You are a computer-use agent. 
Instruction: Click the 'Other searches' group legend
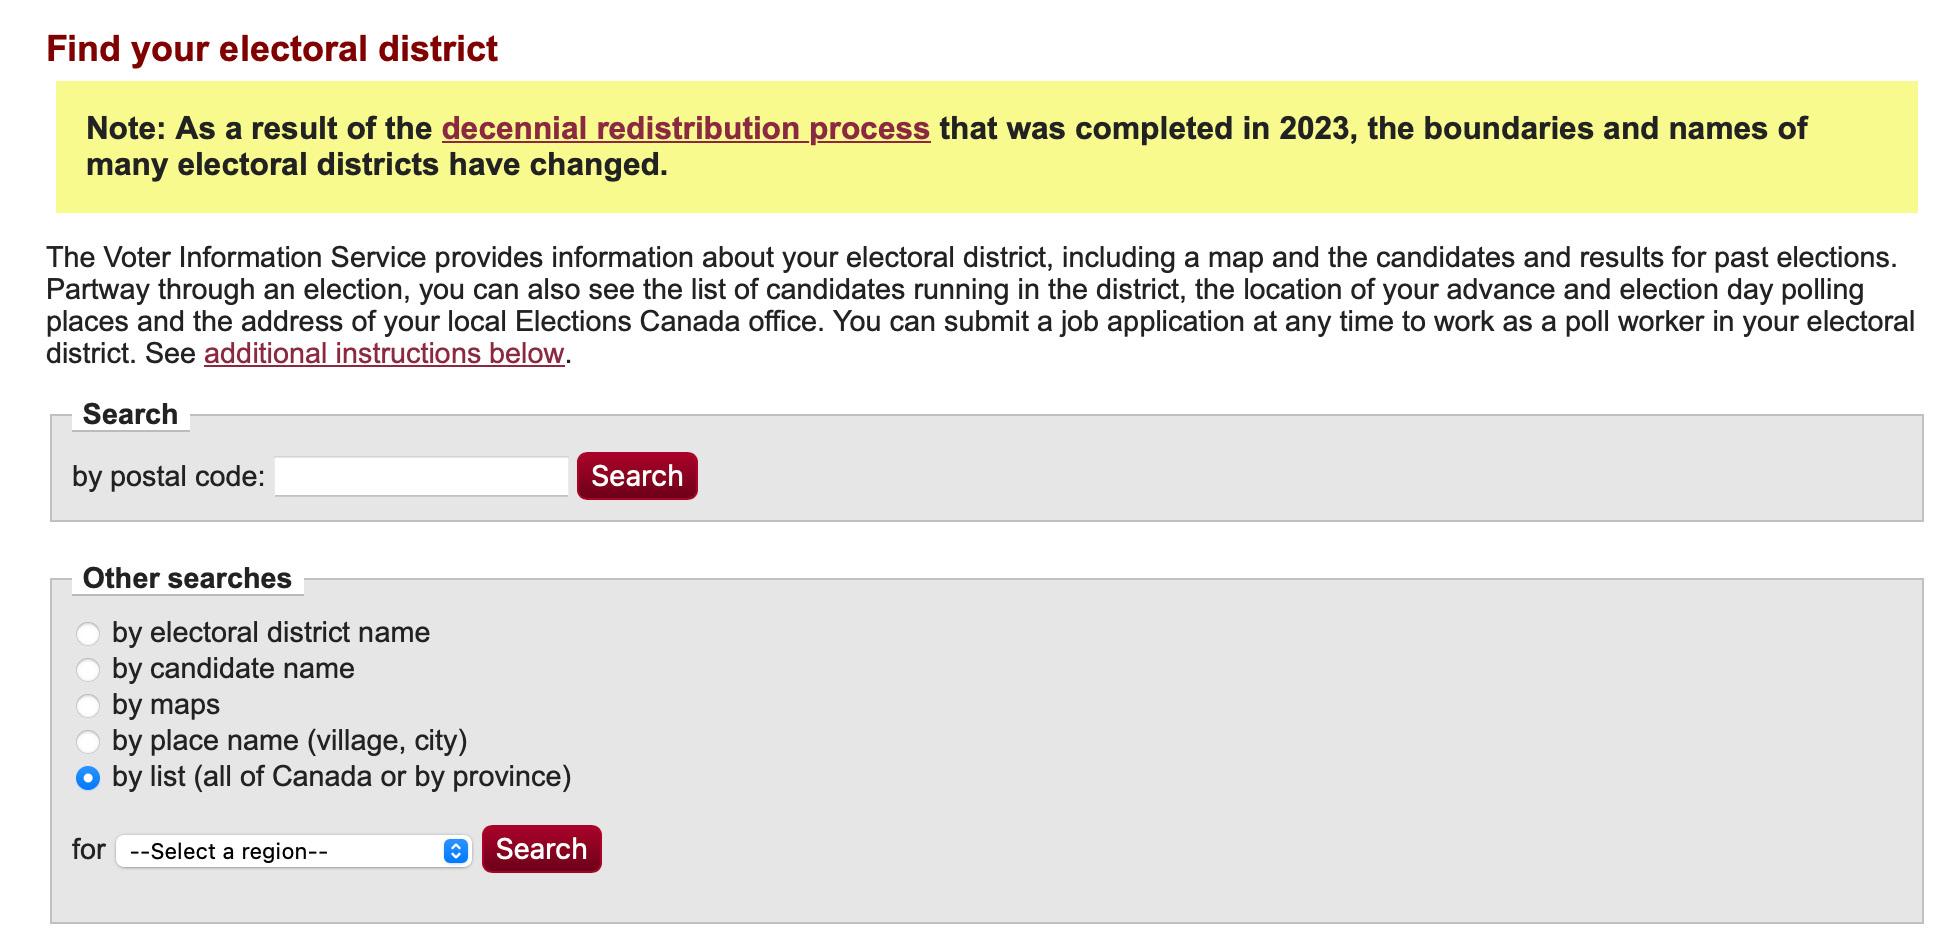point(187,578)
